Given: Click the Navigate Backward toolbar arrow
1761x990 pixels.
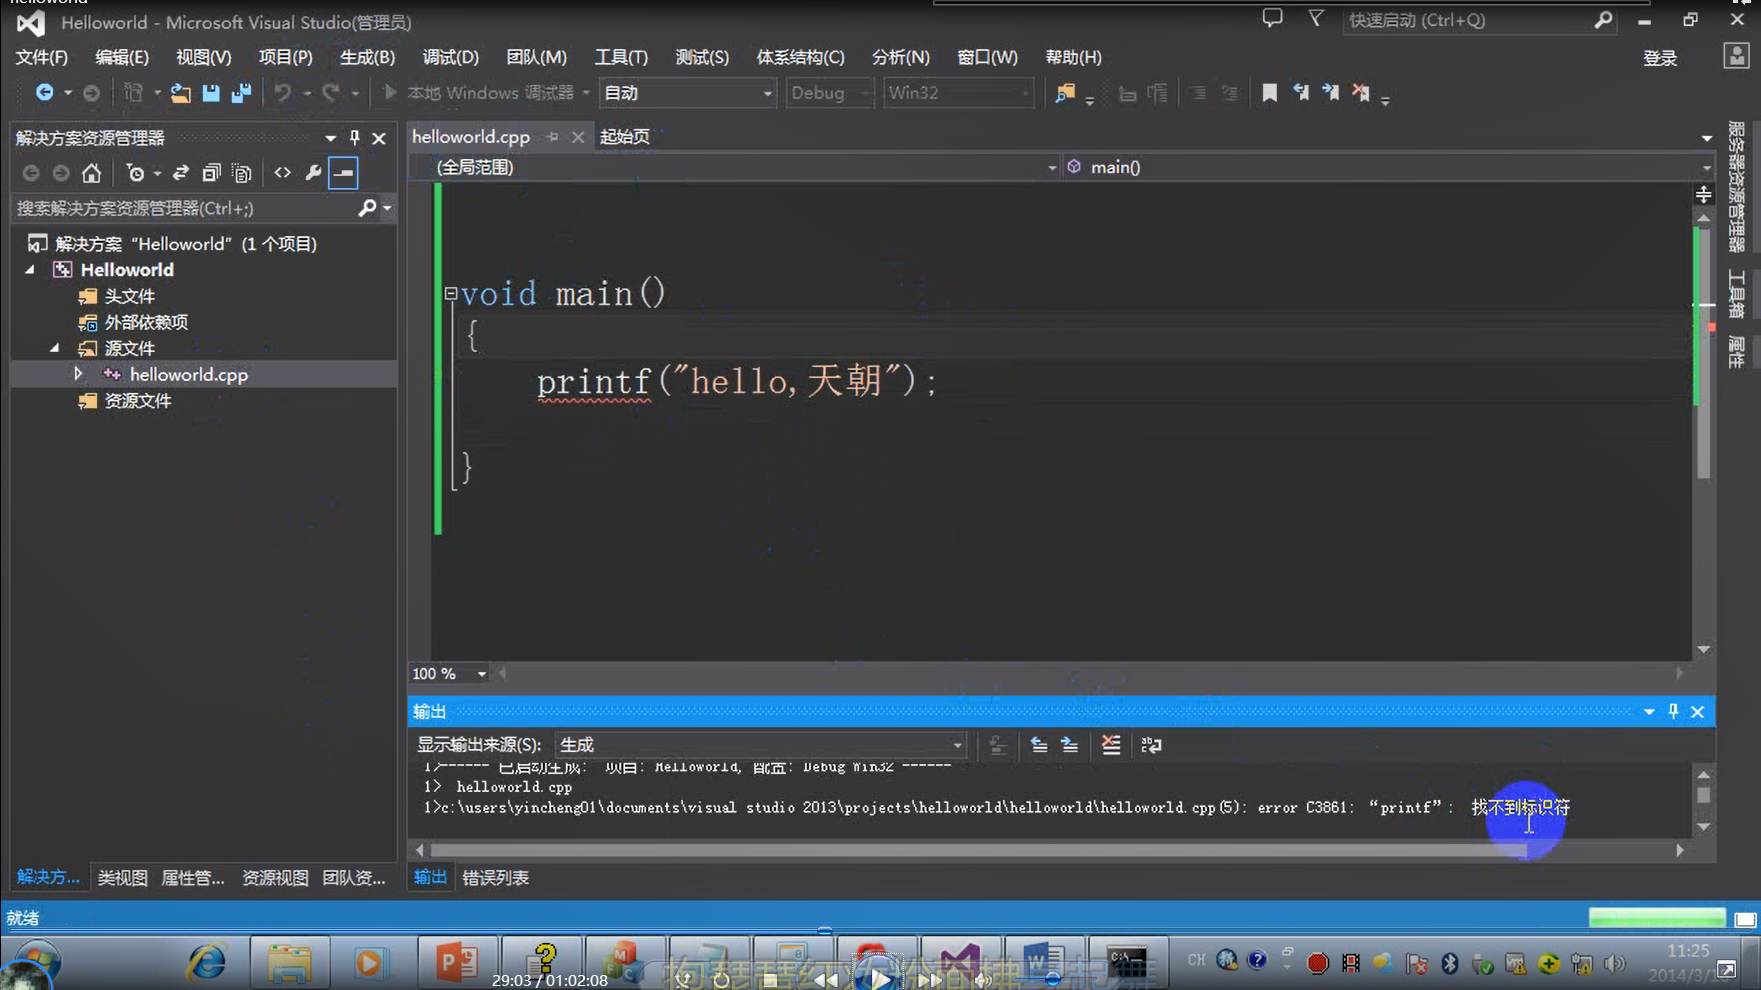Looking at the screenshot, I should [x=44, y=92].
